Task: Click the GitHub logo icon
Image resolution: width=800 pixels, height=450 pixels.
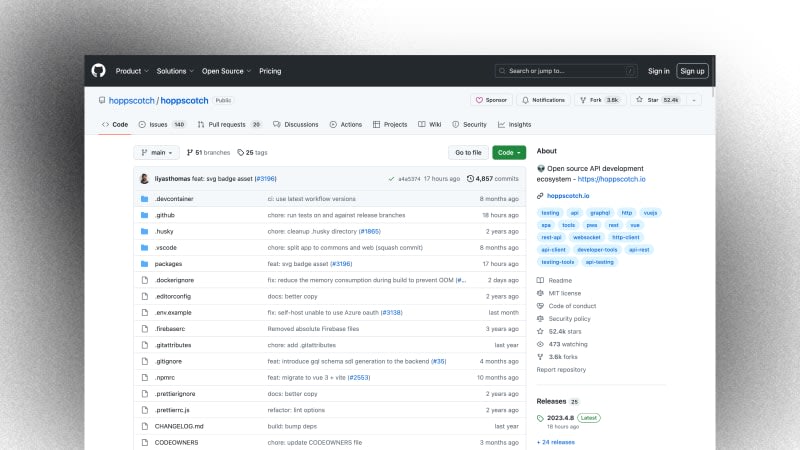Action: (98, 70)
